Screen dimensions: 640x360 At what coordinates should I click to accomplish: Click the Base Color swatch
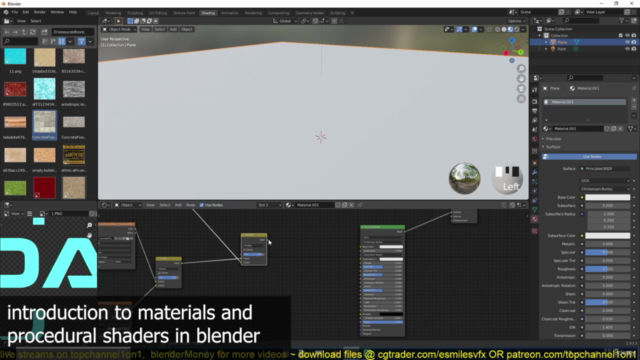coord(608,197)
